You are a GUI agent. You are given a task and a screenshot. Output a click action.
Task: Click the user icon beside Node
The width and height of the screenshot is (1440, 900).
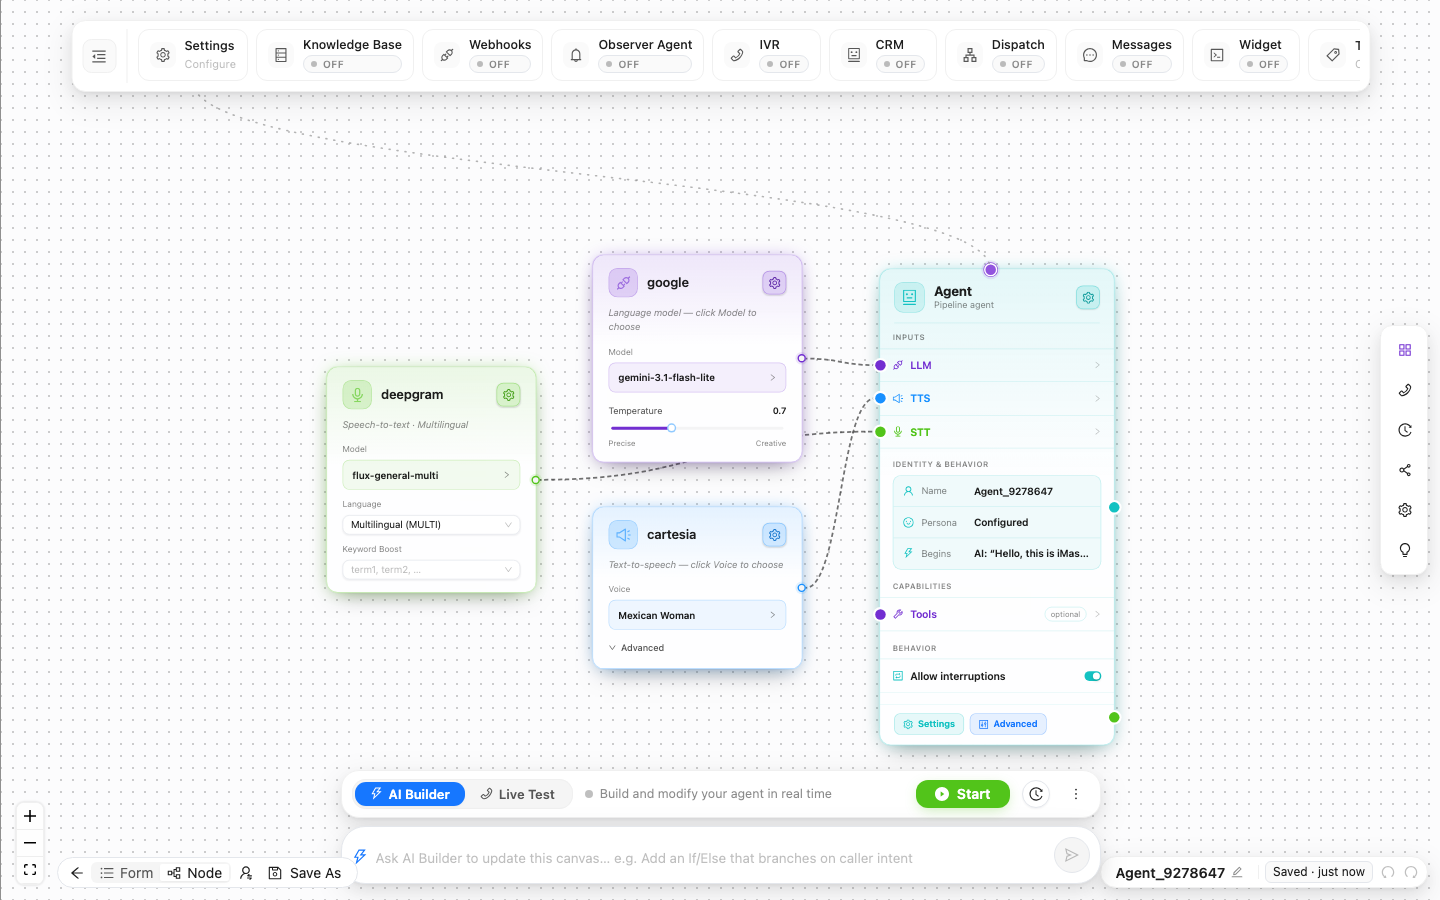(x=246, y=873)
